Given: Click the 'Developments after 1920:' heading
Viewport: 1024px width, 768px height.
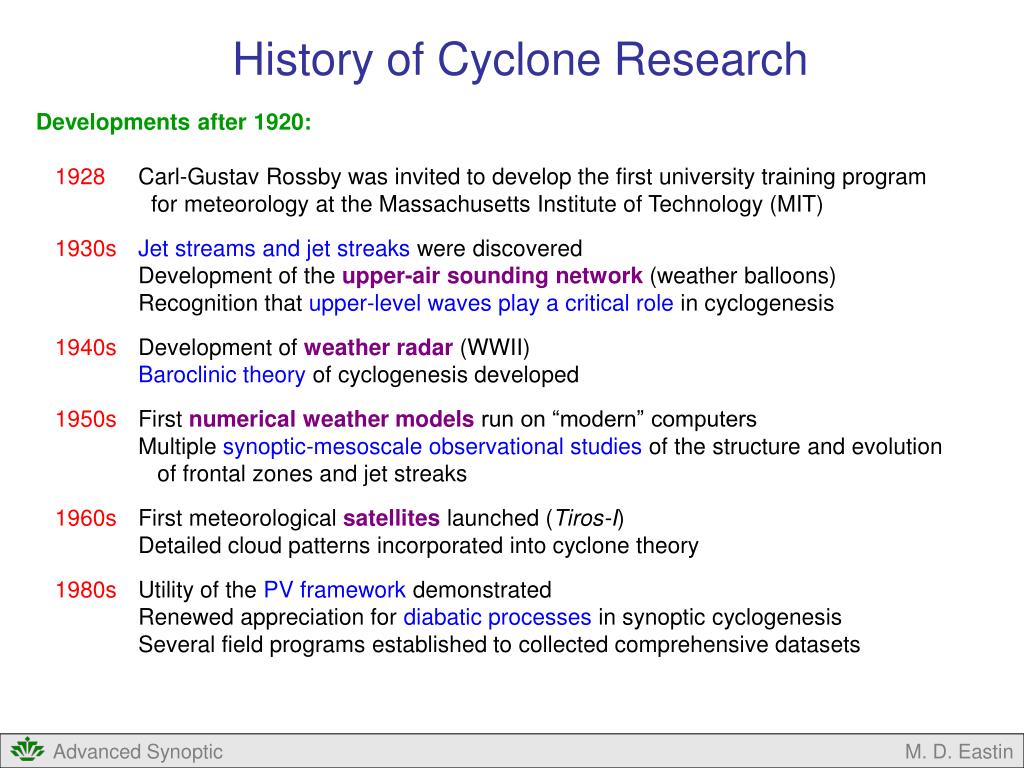Looking at the screenshot, I should tap(174, 122).
